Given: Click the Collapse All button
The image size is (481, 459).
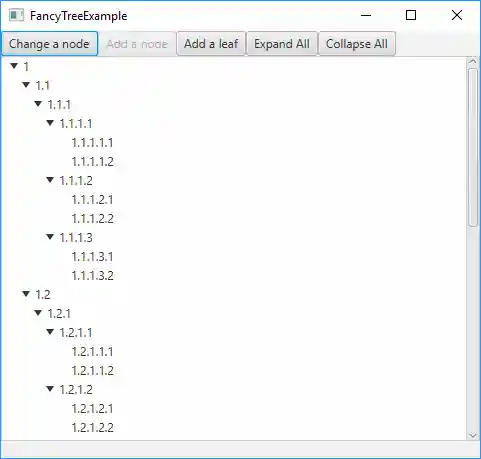Looking at the screenshot, I should click(x=357, y=44).
